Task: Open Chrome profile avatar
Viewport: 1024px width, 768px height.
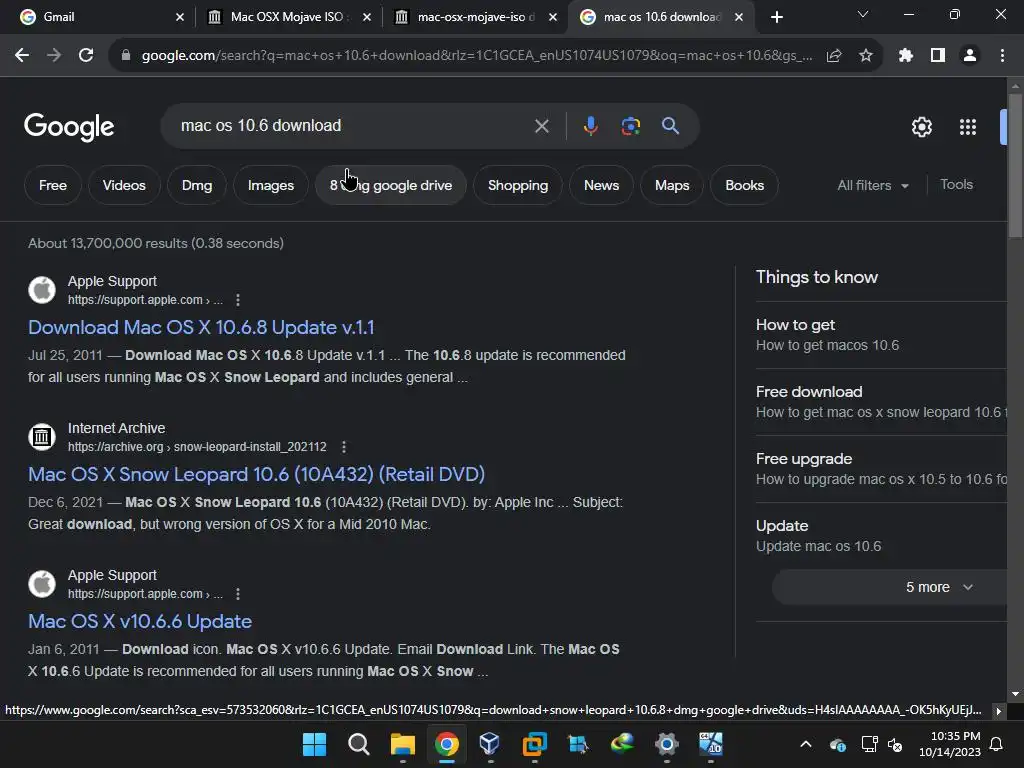Action: pyautogui.click(x=970, y=56)
